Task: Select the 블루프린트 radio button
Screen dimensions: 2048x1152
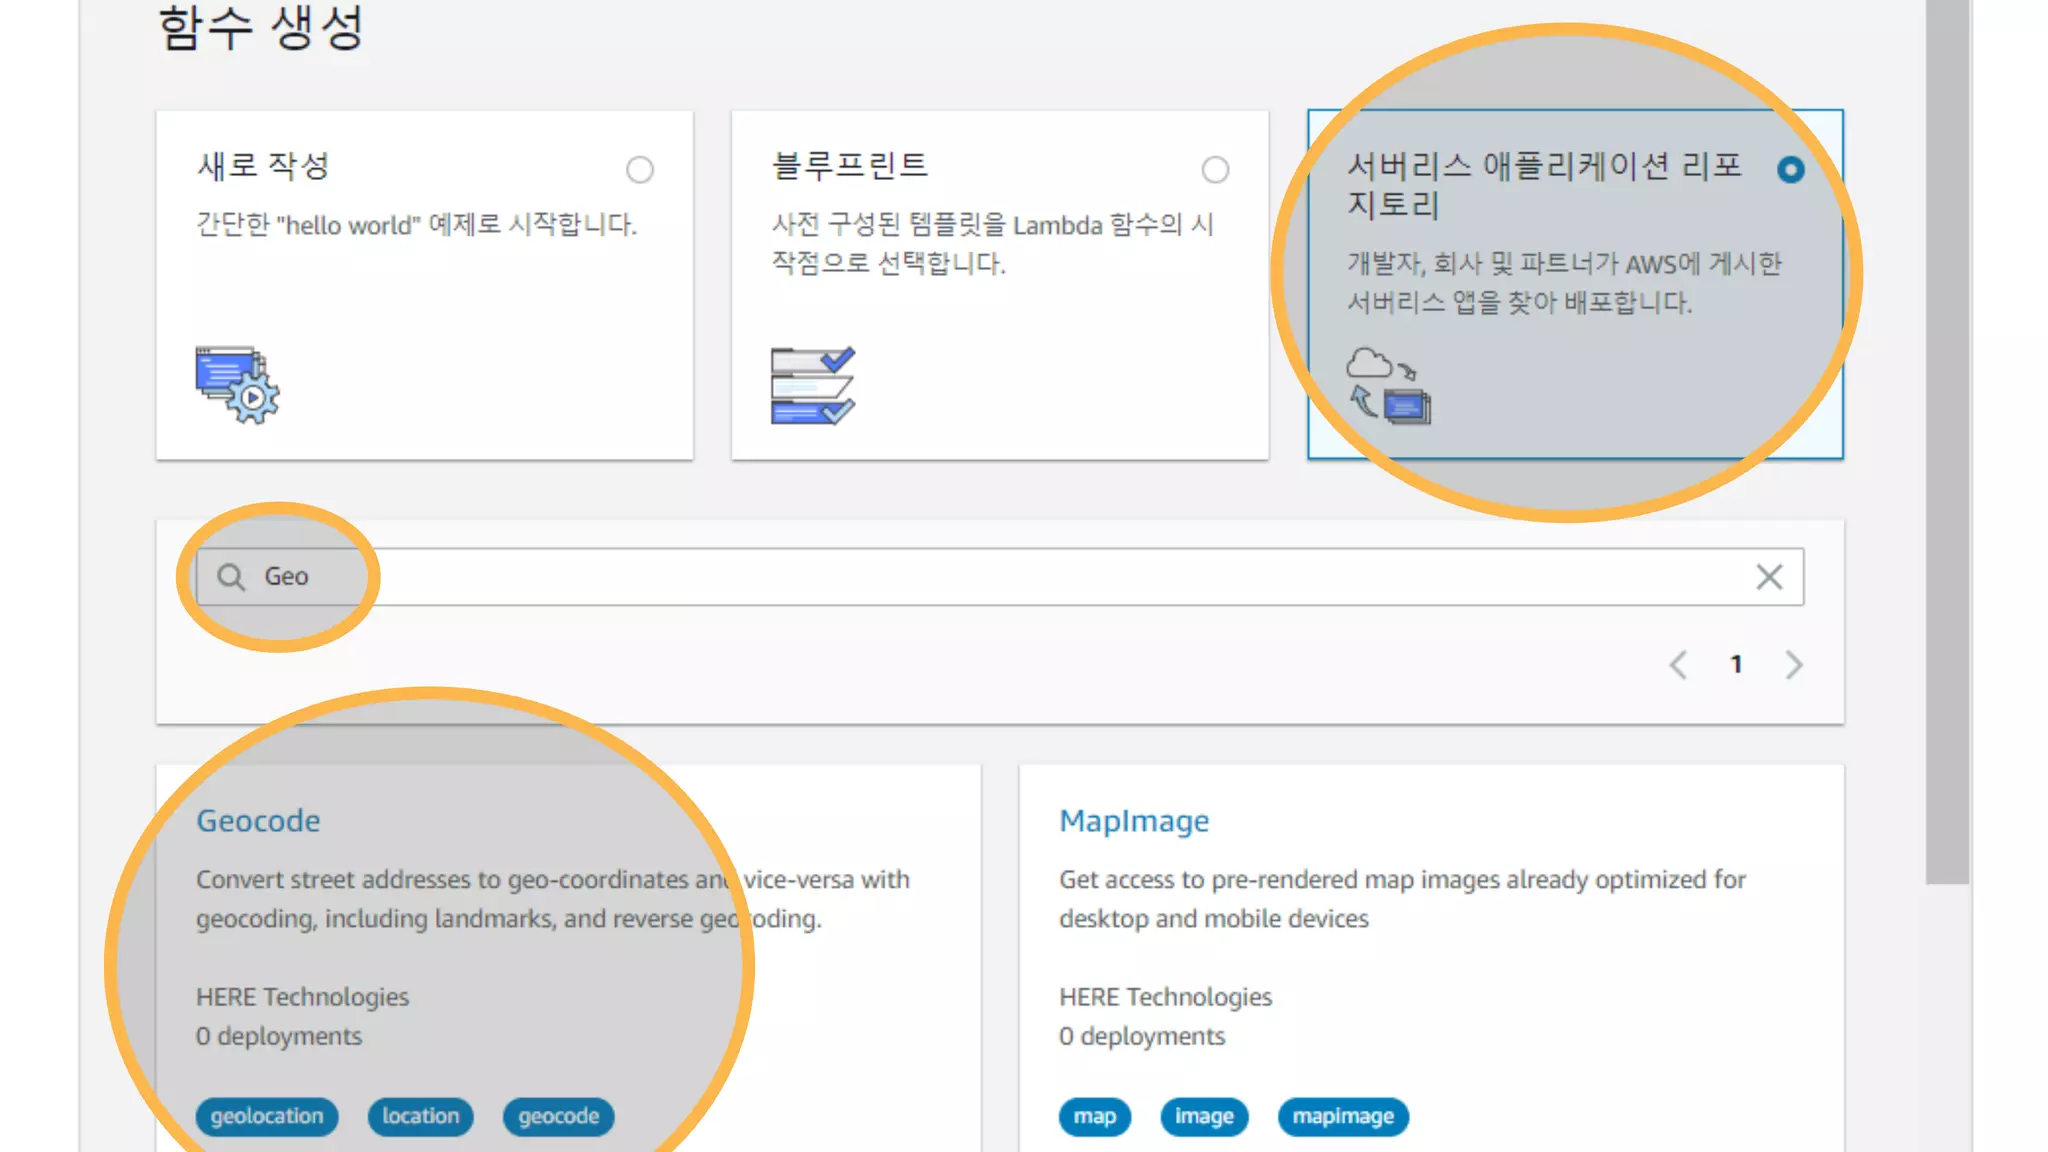Action: pos(1215,170)
